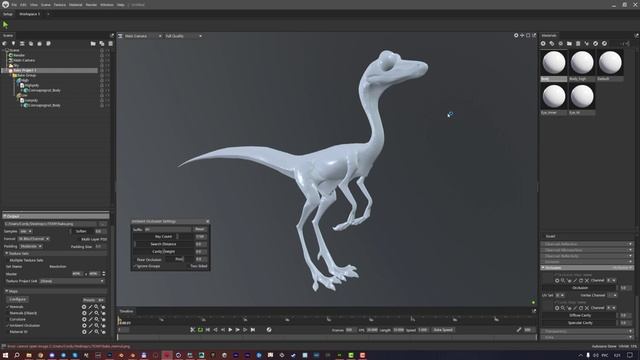Open Windows Start menu

pyautogui.click(x=6, y=356)
